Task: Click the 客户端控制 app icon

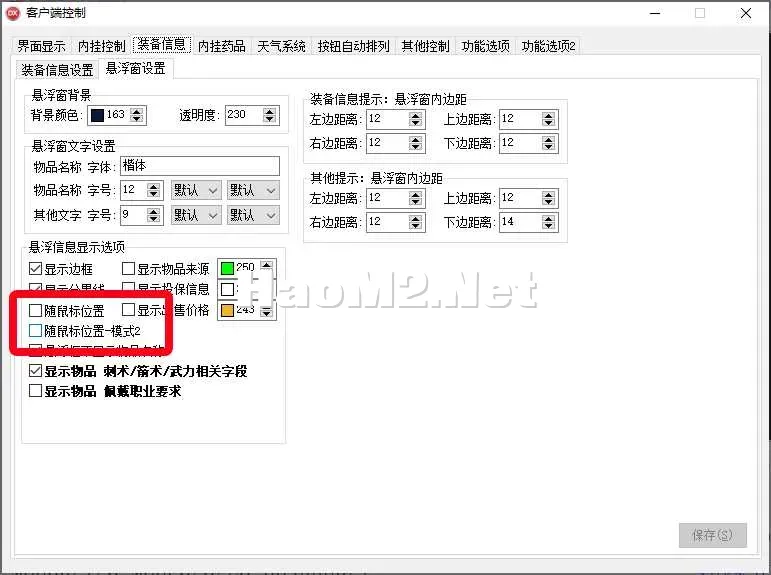Action: tap(13, 13)
